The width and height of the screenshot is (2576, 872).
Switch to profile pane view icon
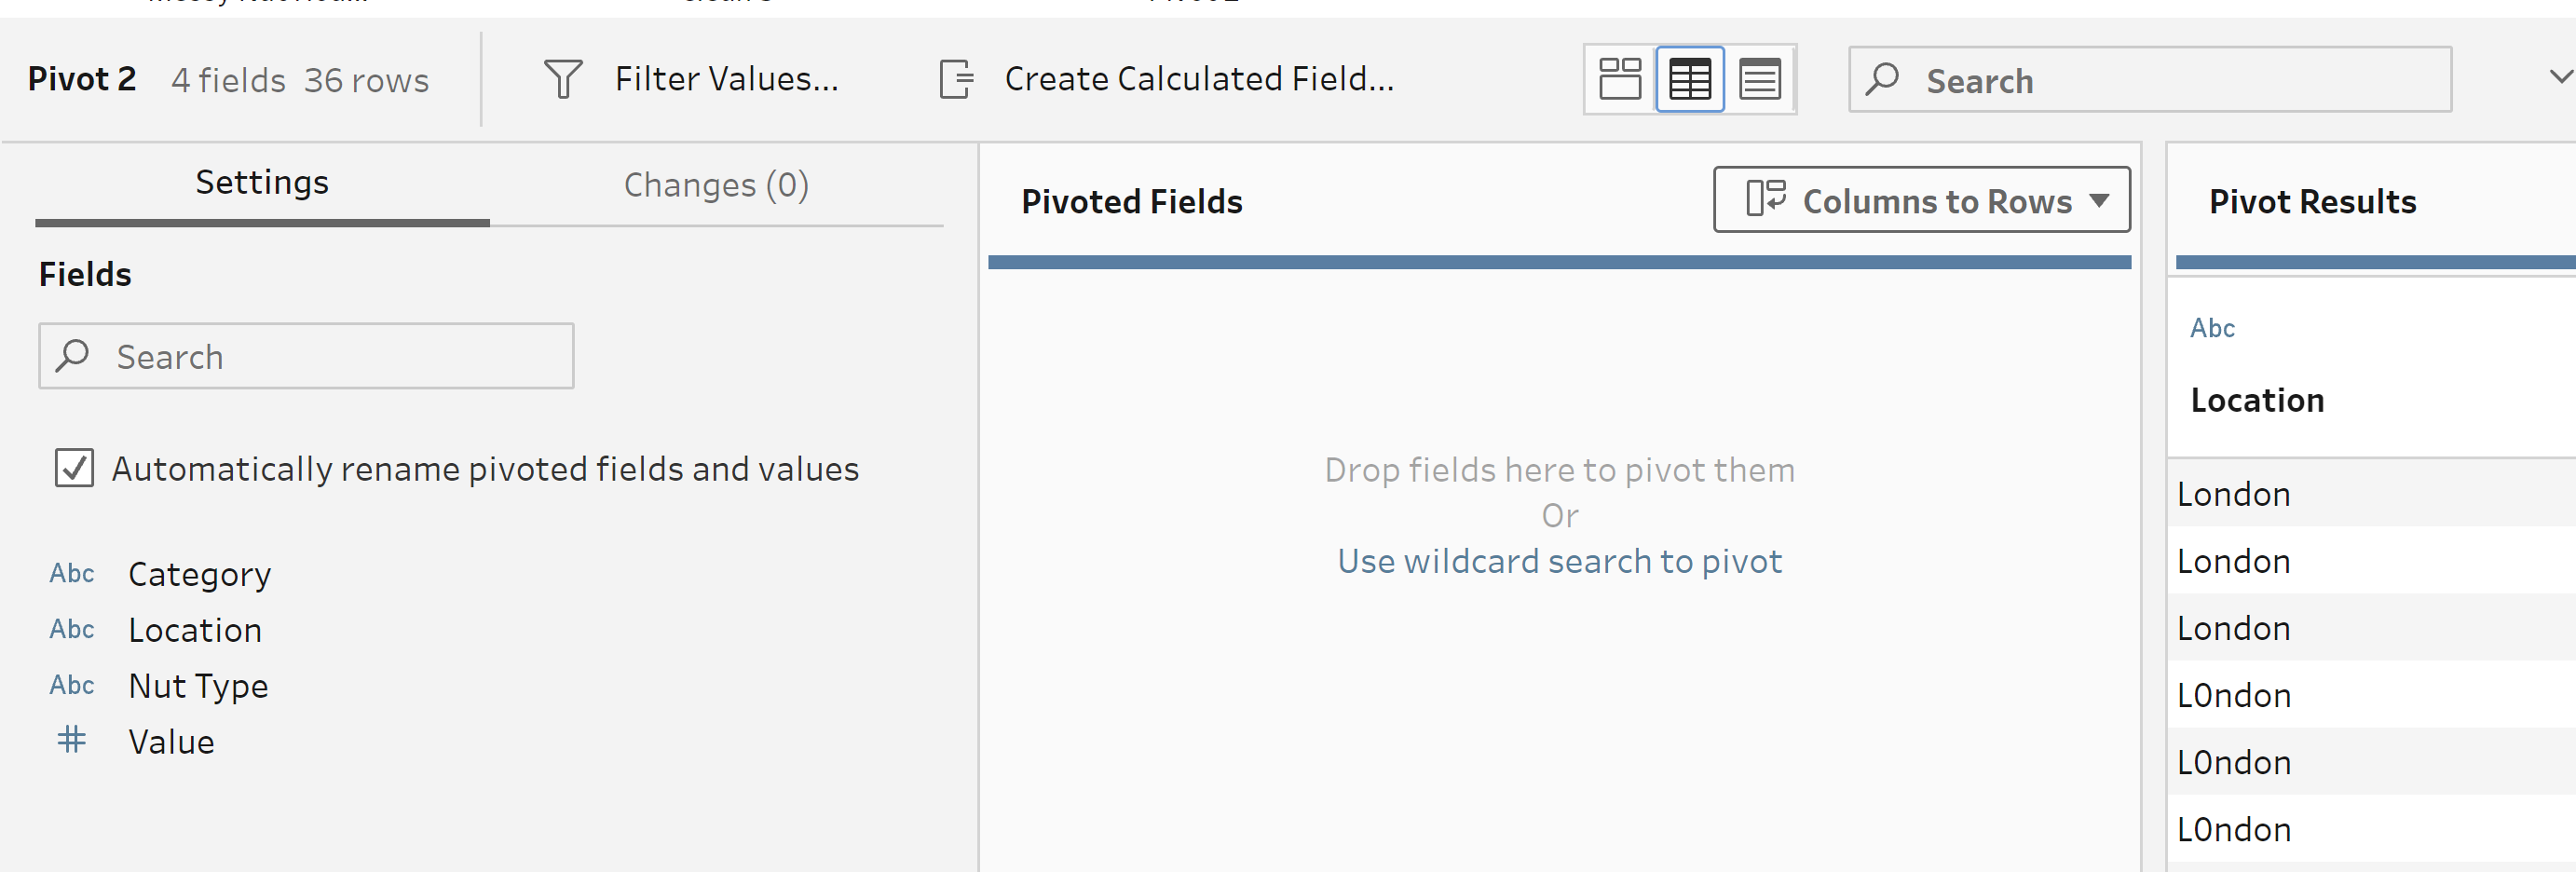point(1619,79)
